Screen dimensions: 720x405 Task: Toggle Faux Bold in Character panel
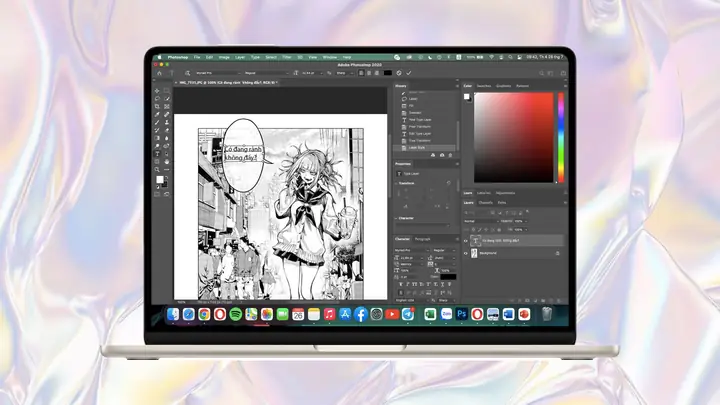[x=400, y=285]
